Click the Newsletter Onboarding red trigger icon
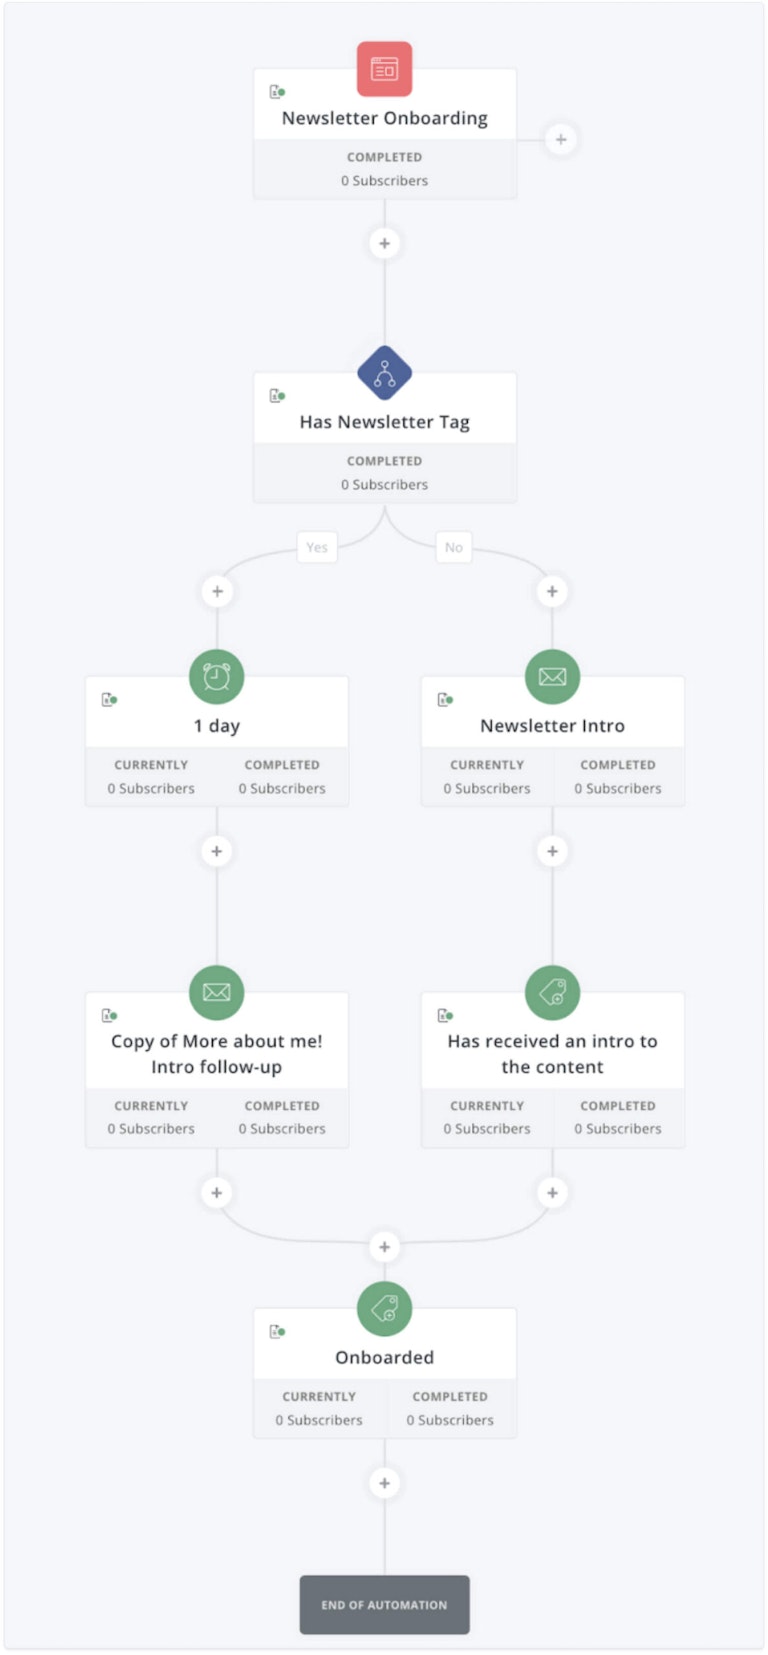 (384, 68)
